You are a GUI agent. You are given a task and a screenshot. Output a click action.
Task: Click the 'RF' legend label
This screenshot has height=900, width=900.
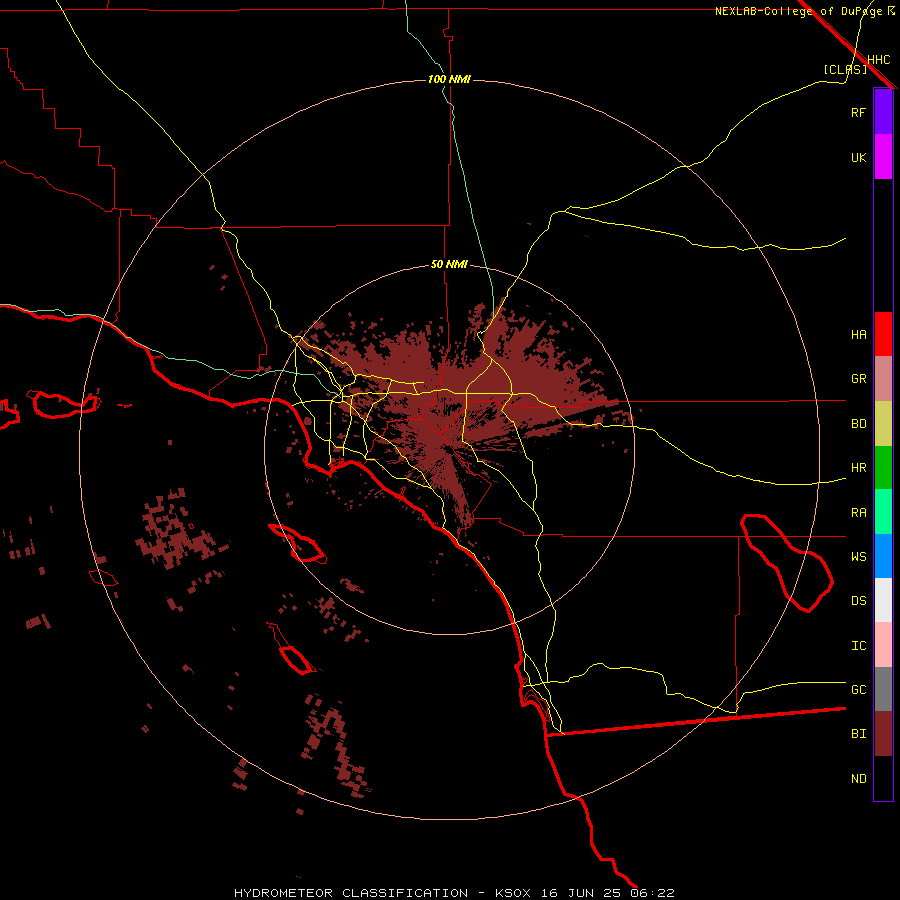click(x=858, y=112)
